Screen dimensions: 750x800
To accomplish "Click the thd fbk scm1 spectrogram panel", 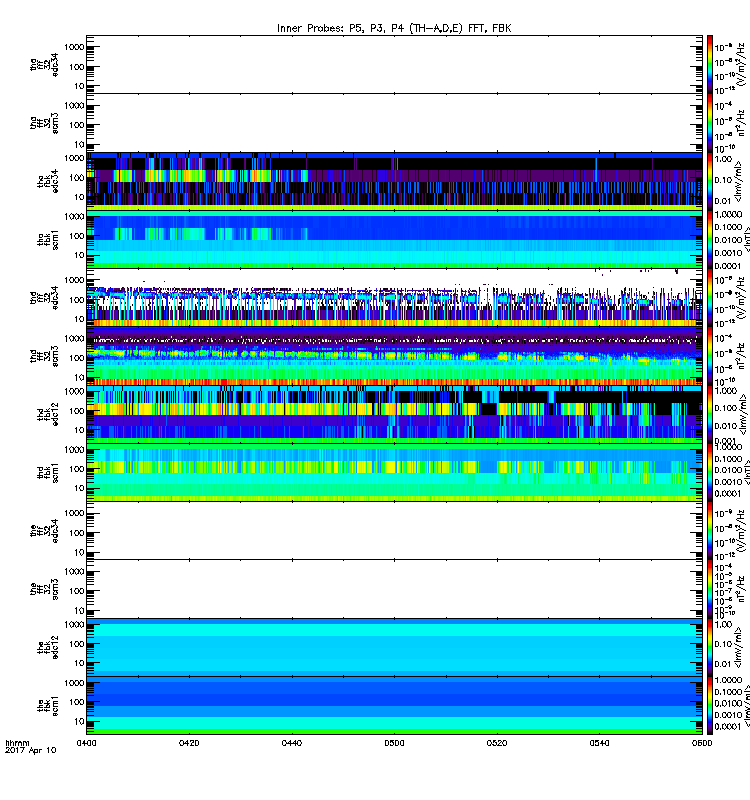I will 394,472.
